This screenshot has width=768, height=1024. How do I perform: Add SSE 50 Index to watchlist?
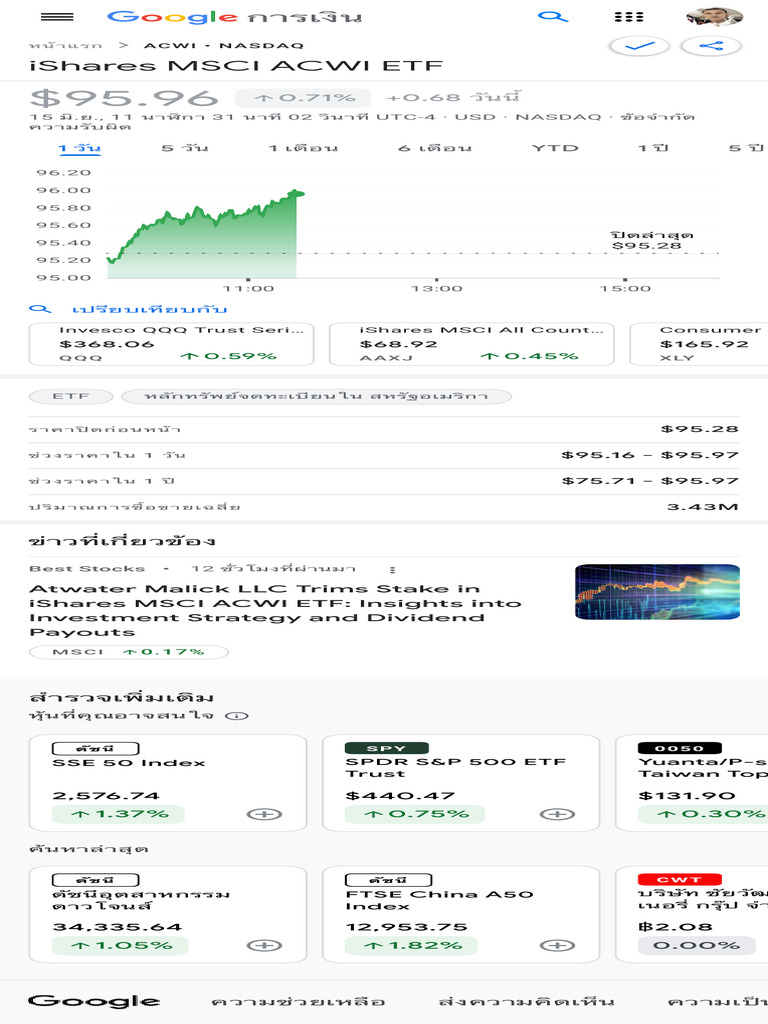tap(264, 814)
